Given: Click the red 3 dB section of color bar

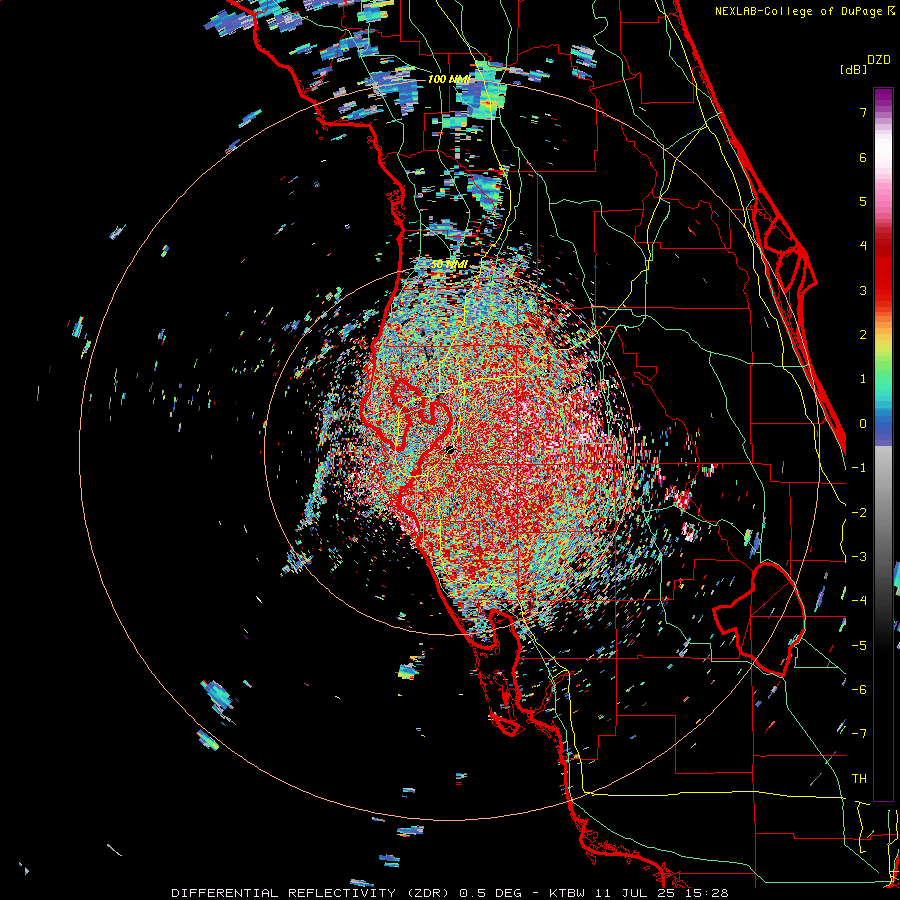Looking at the screenshot, I should tap(883, 281).
